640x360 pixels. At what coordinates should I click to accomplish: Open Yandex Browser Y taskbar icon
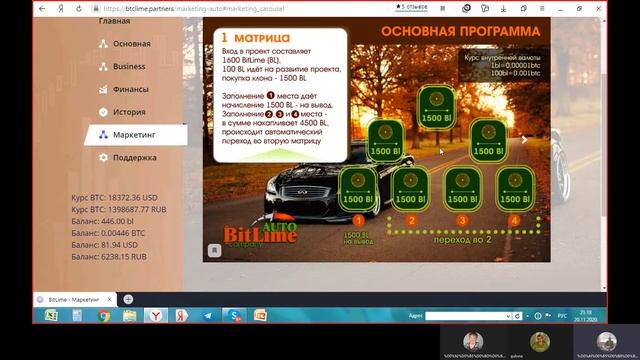pos(156,316)
